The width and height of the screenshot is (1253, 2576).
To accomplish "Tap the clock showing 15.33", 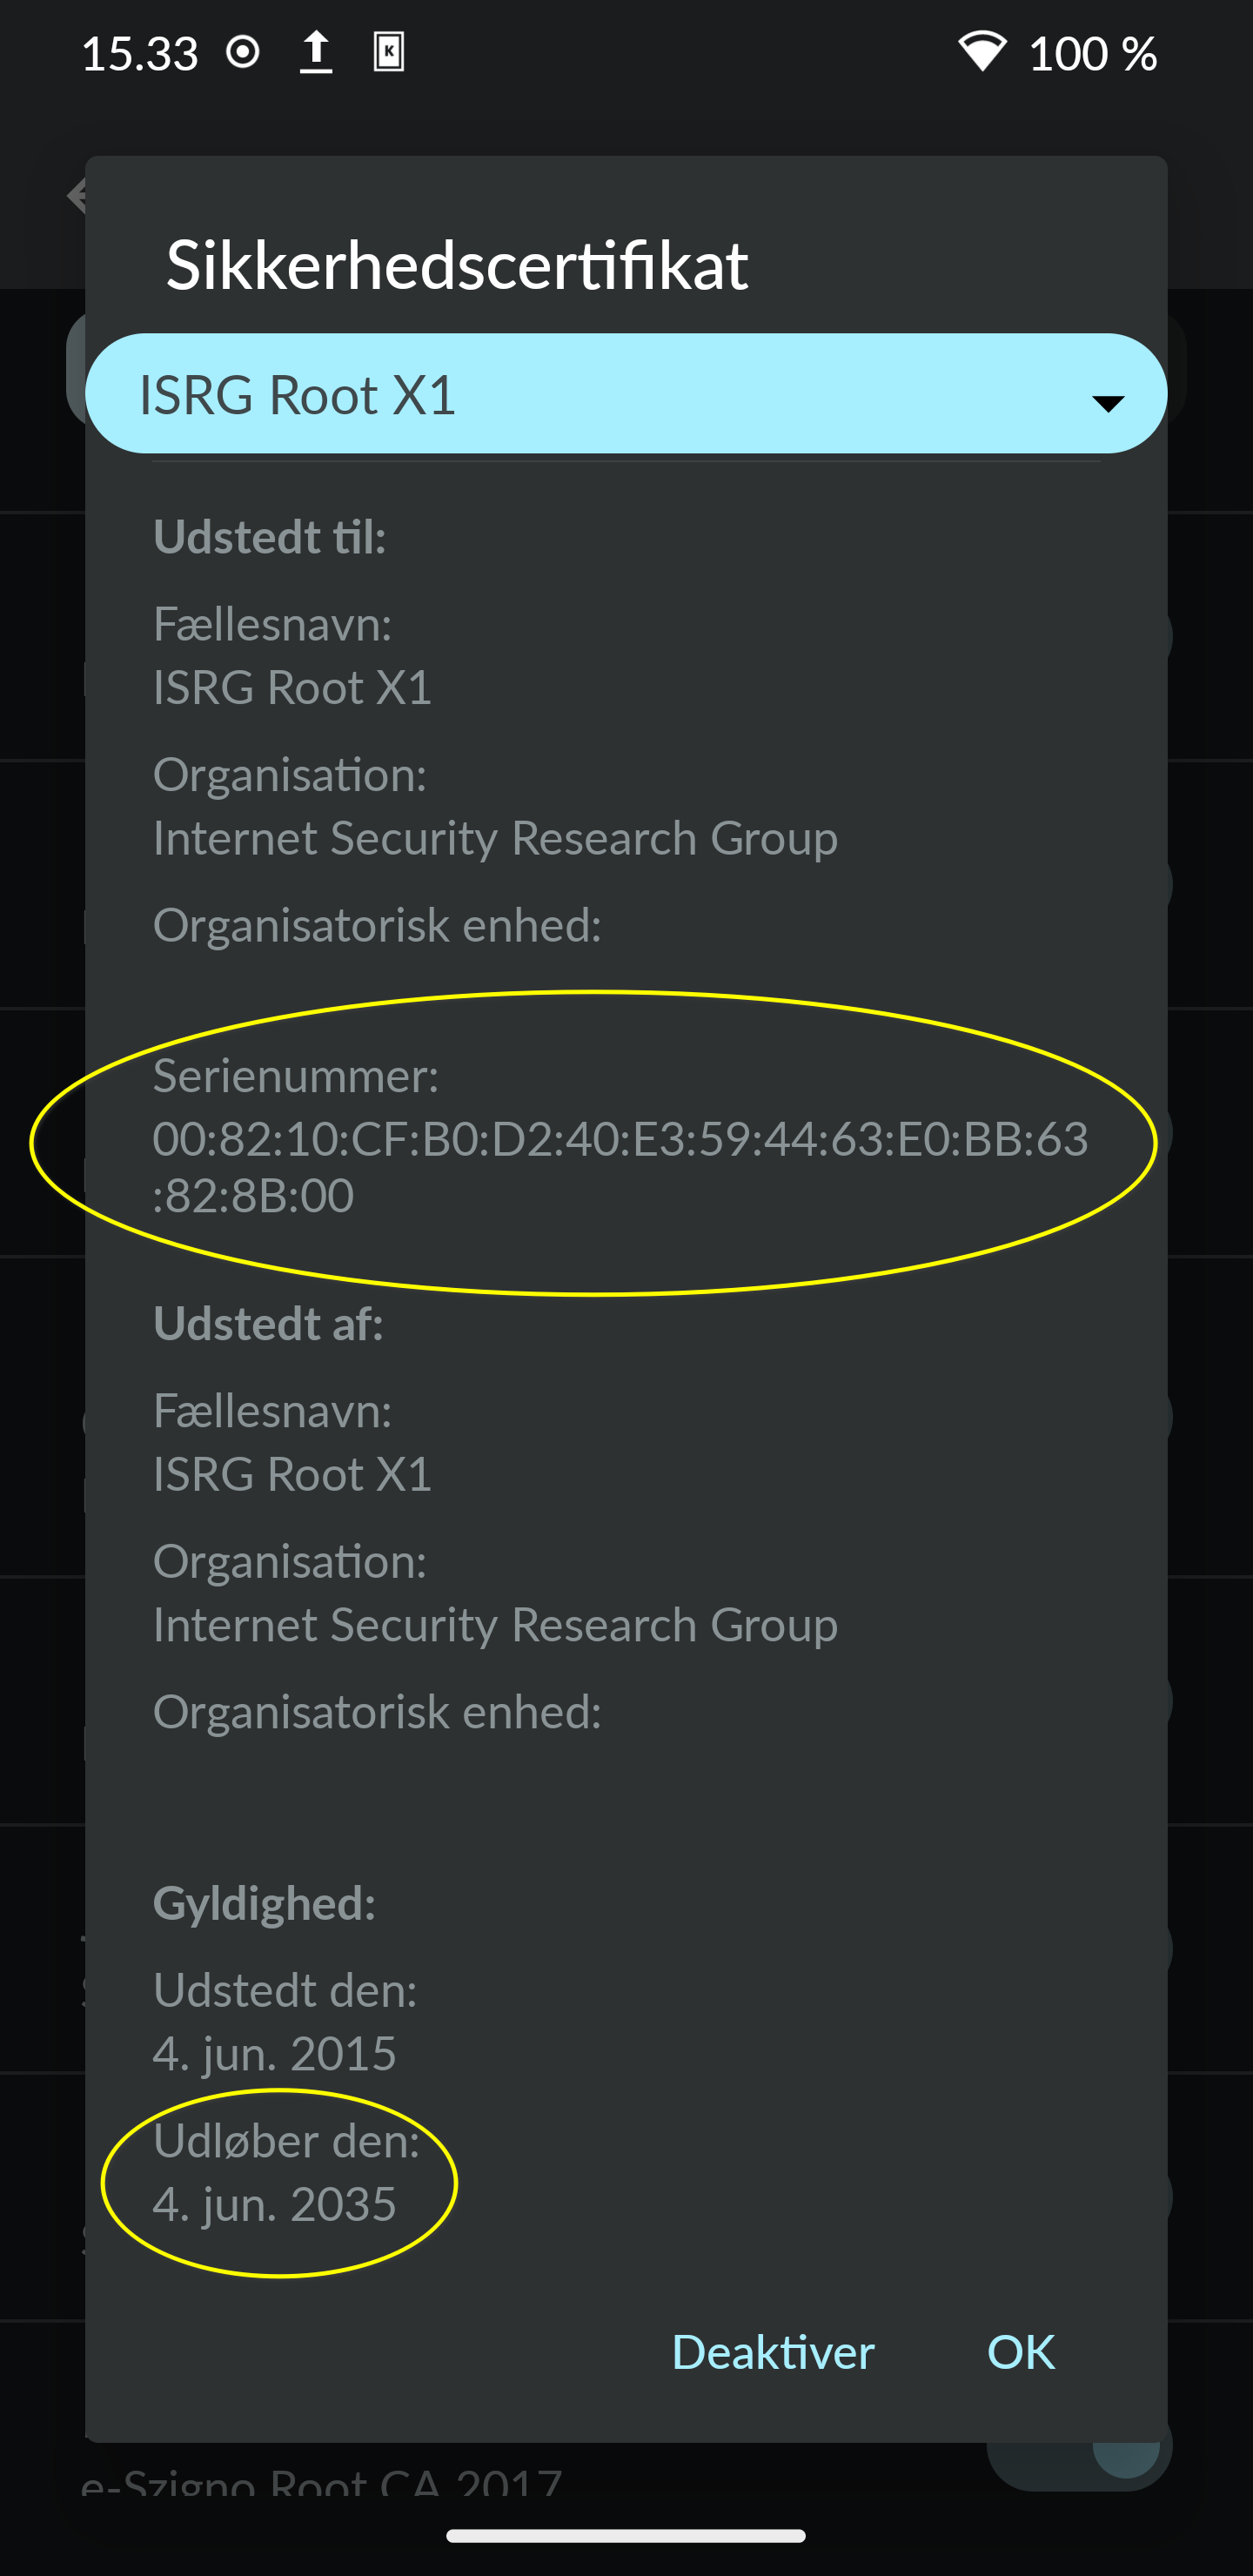I will pos(139,54).
